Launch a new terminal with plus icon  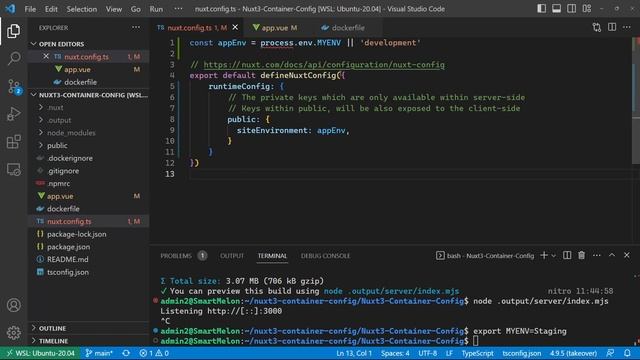pos(544,255)
